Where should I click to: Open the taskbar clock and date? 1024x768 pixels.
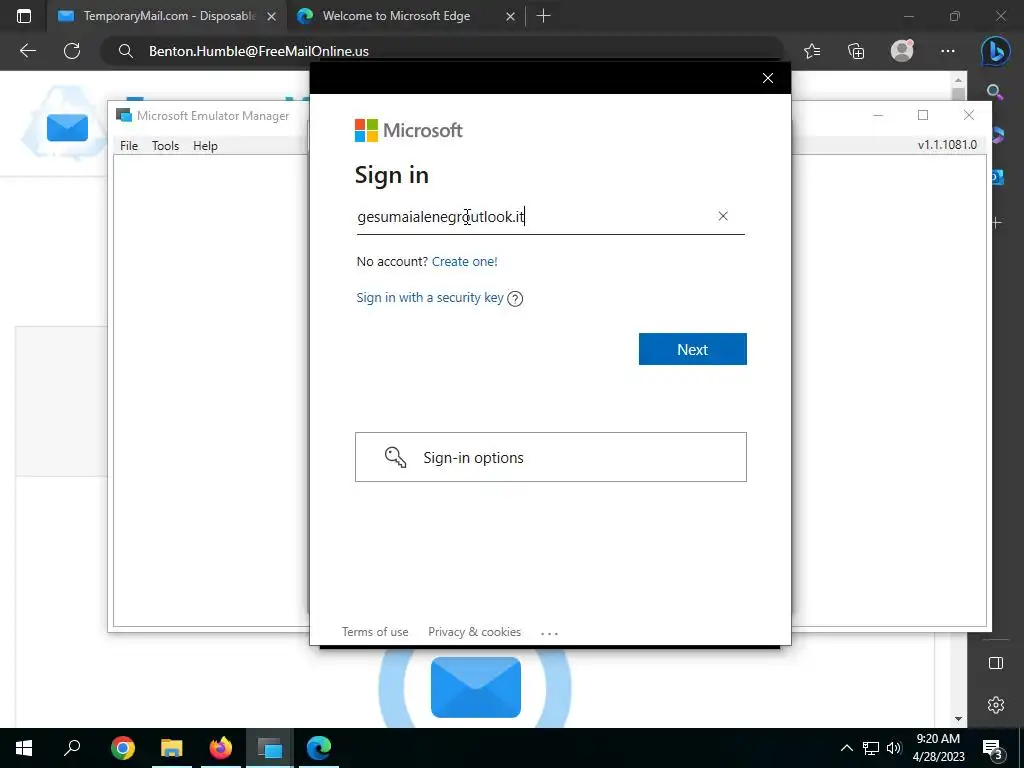click(x=938, y=748)
